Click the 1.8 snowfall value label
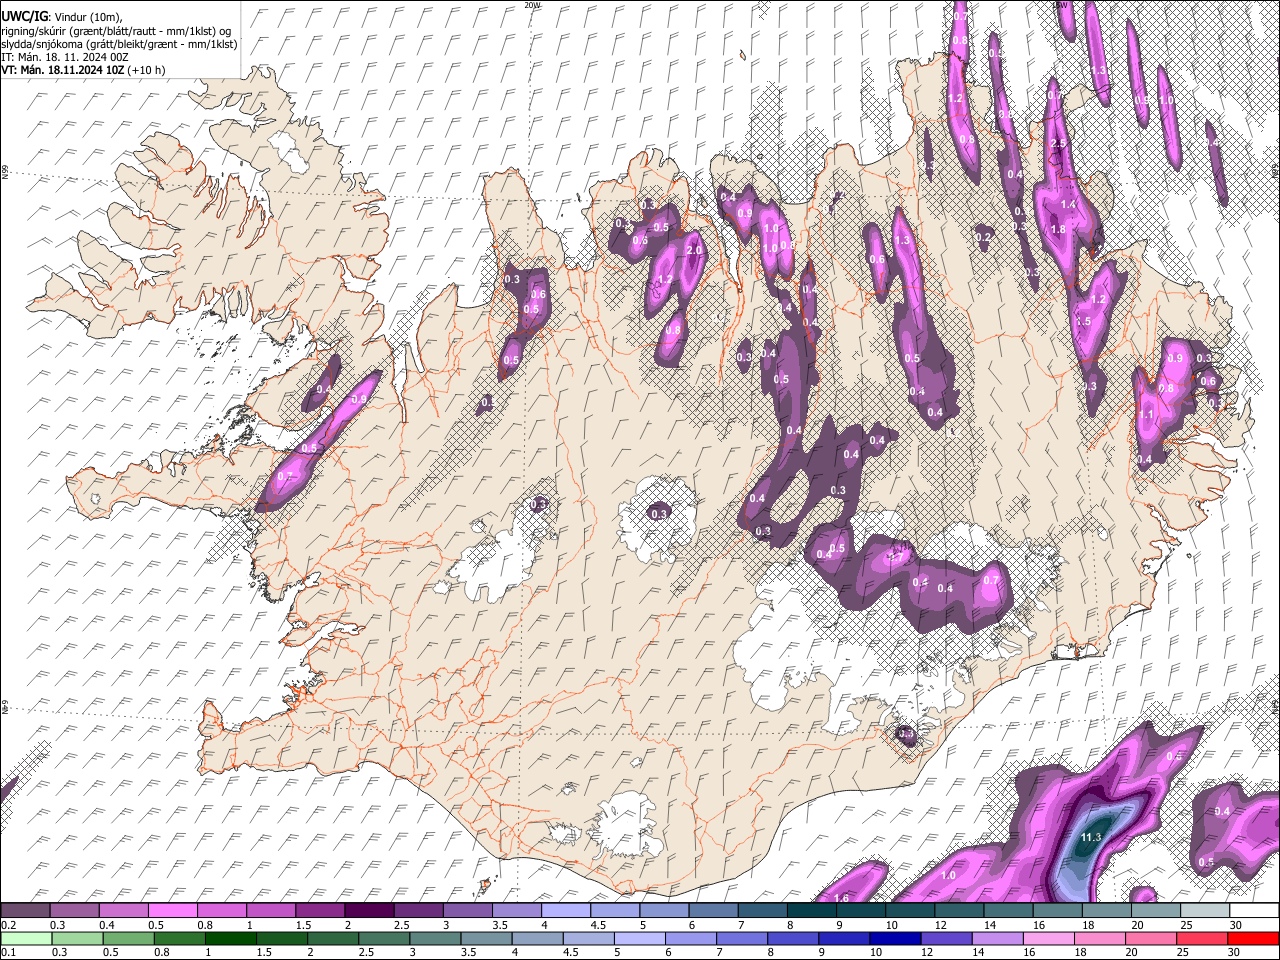This screenshot has width=1280, height=960. (x=1059, y=229)
